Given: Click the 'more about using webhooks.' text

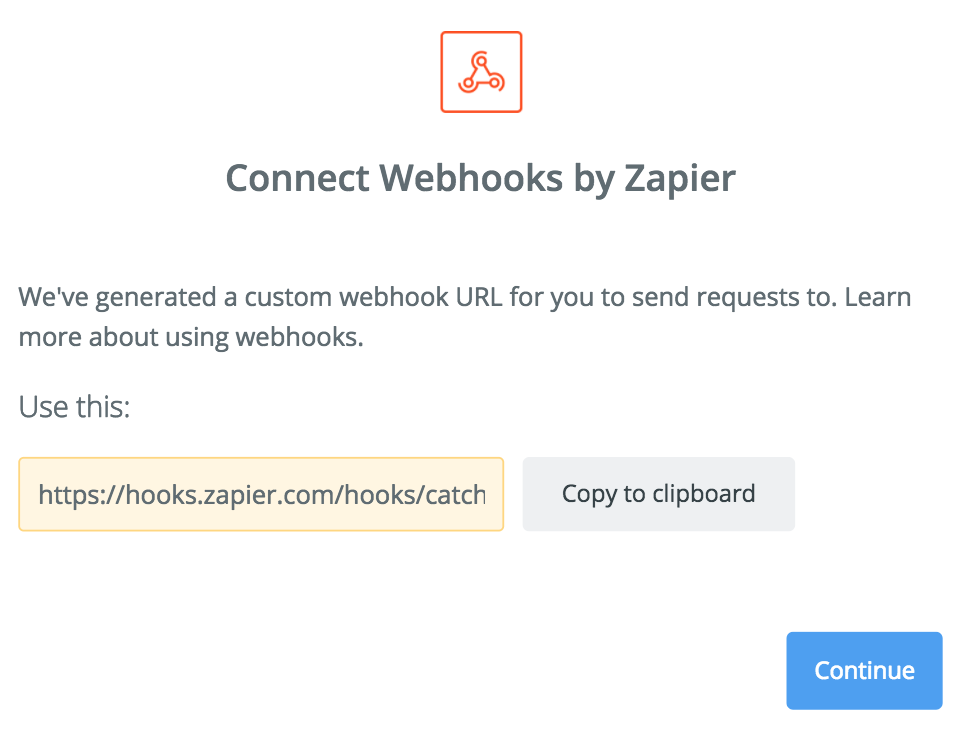Looking at the screenshot, I should pos(191,337).
